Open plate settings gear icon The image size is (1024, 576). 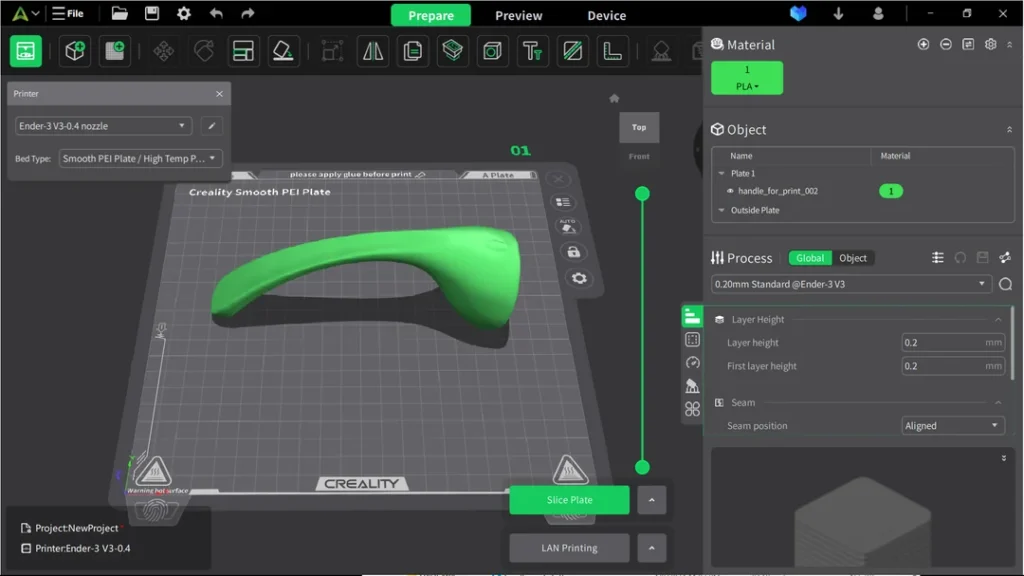tap(579, 278)
